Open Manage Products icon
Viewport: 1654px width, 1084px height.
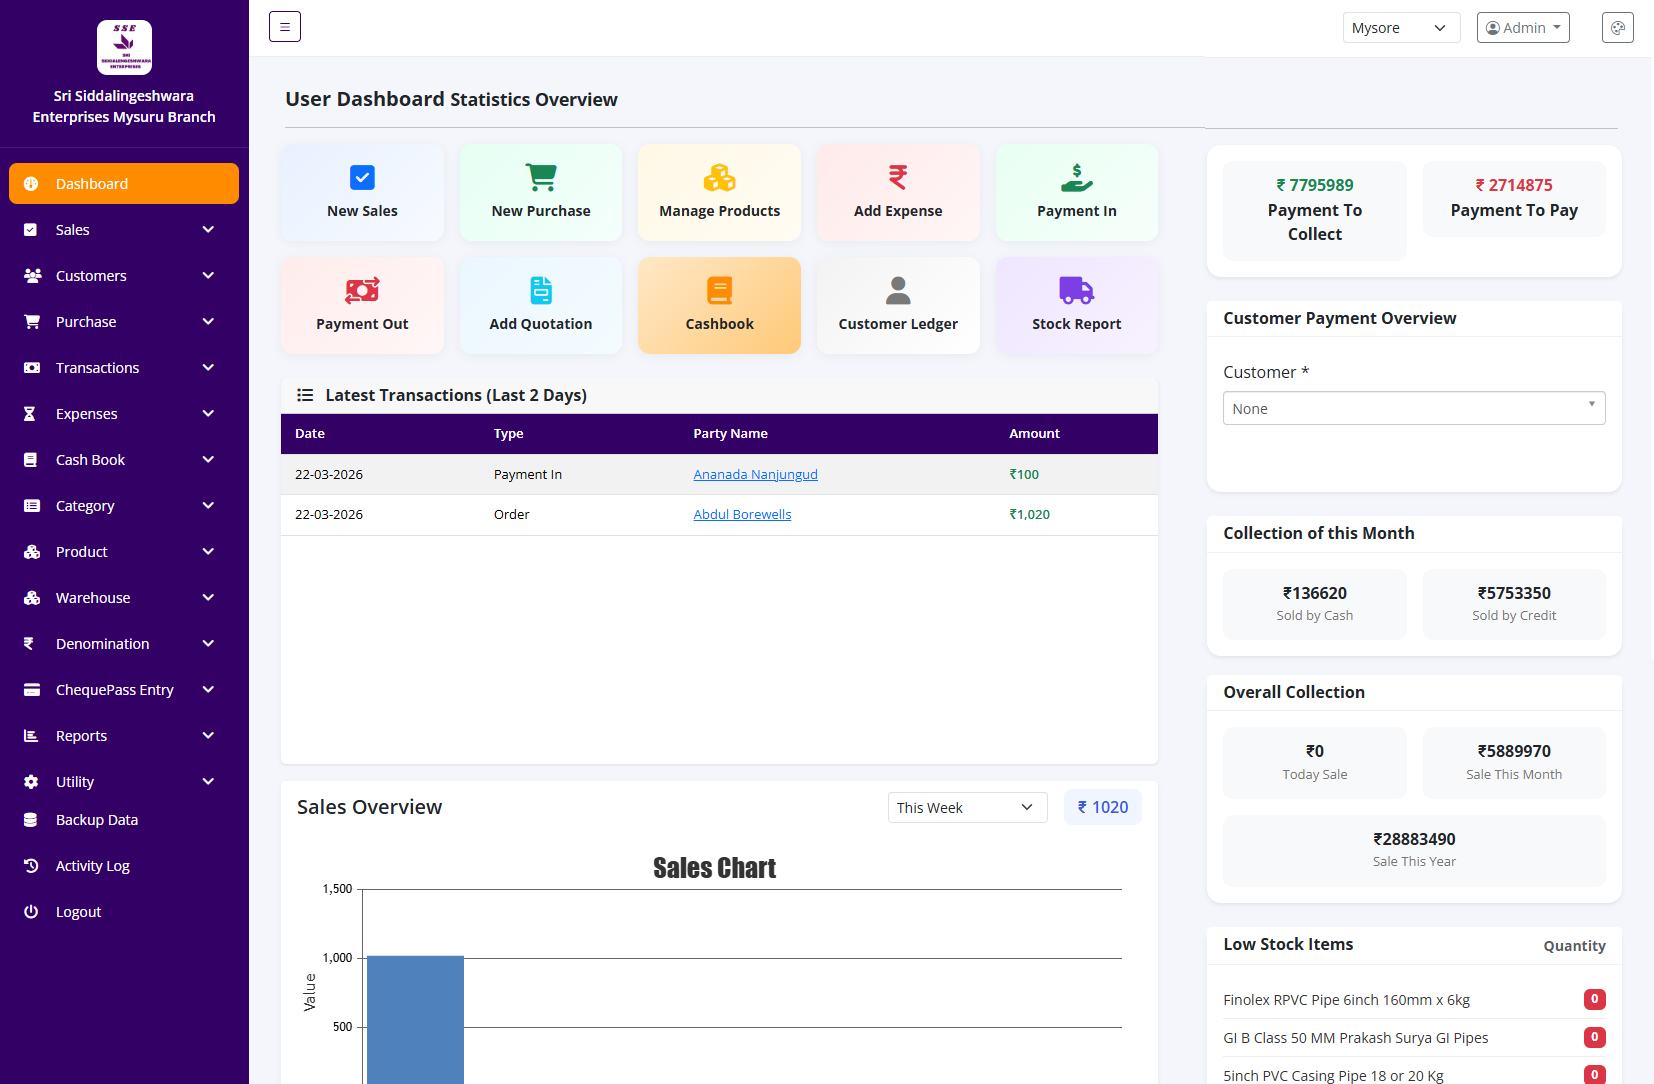(x=719, y=177)
